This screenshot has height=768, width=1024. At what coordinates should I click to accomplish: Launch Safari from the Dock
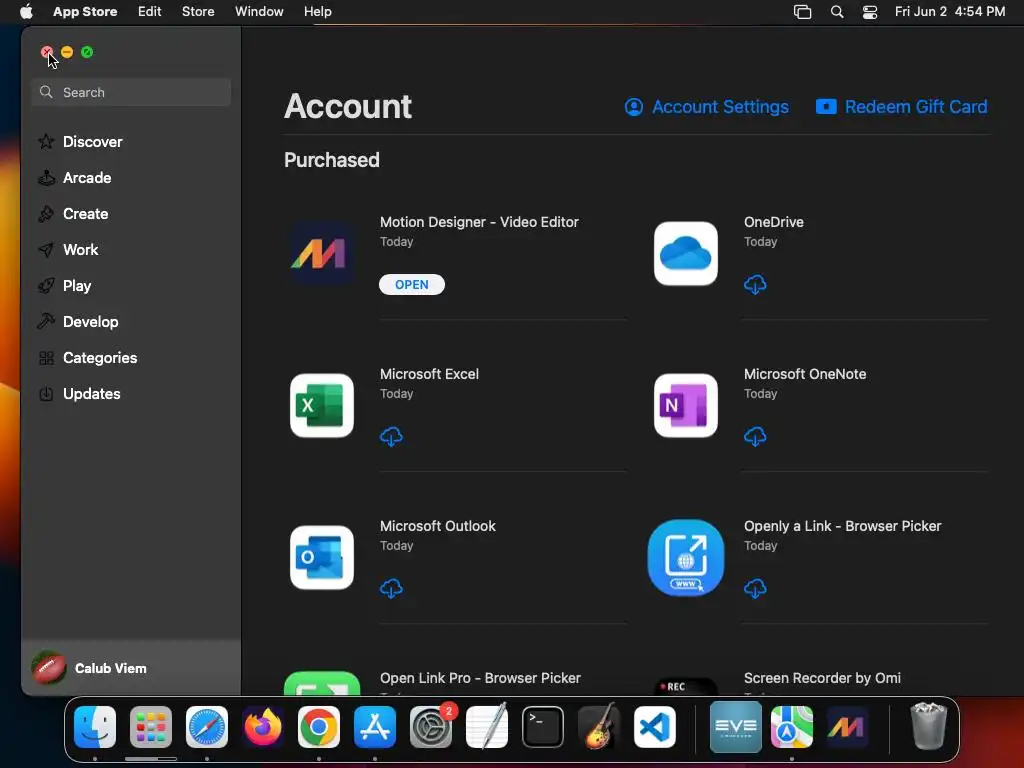point(207,727)
